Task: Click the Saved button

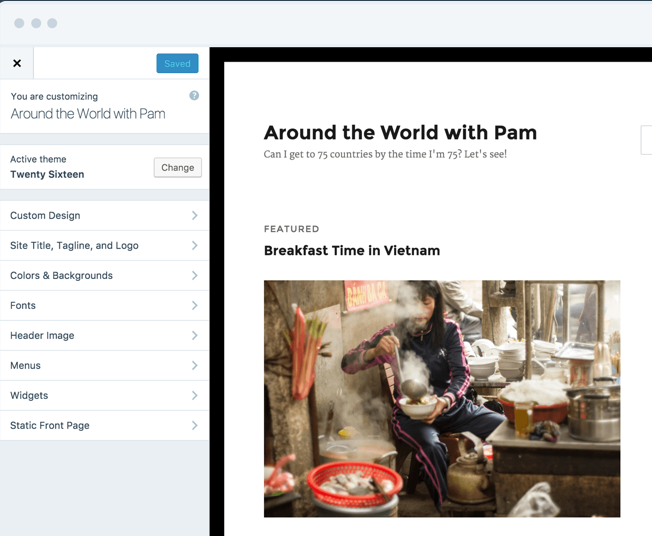Action: tap(177, 63)
